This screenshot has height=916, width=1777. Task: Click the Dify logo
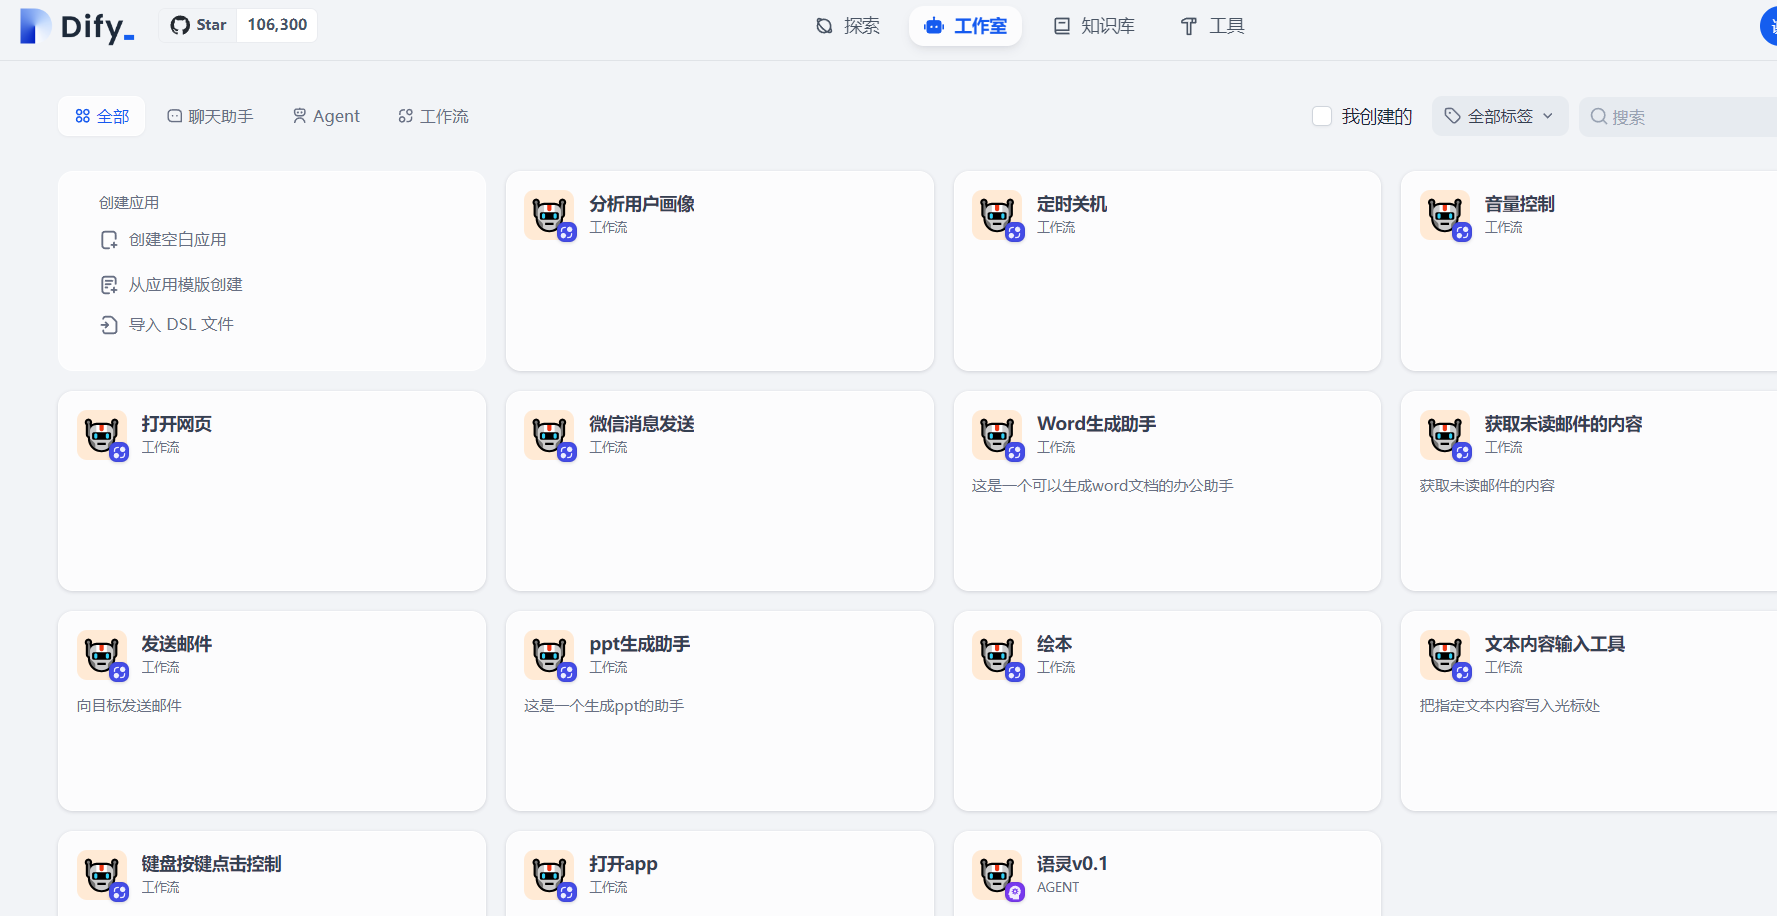point(75,27)
